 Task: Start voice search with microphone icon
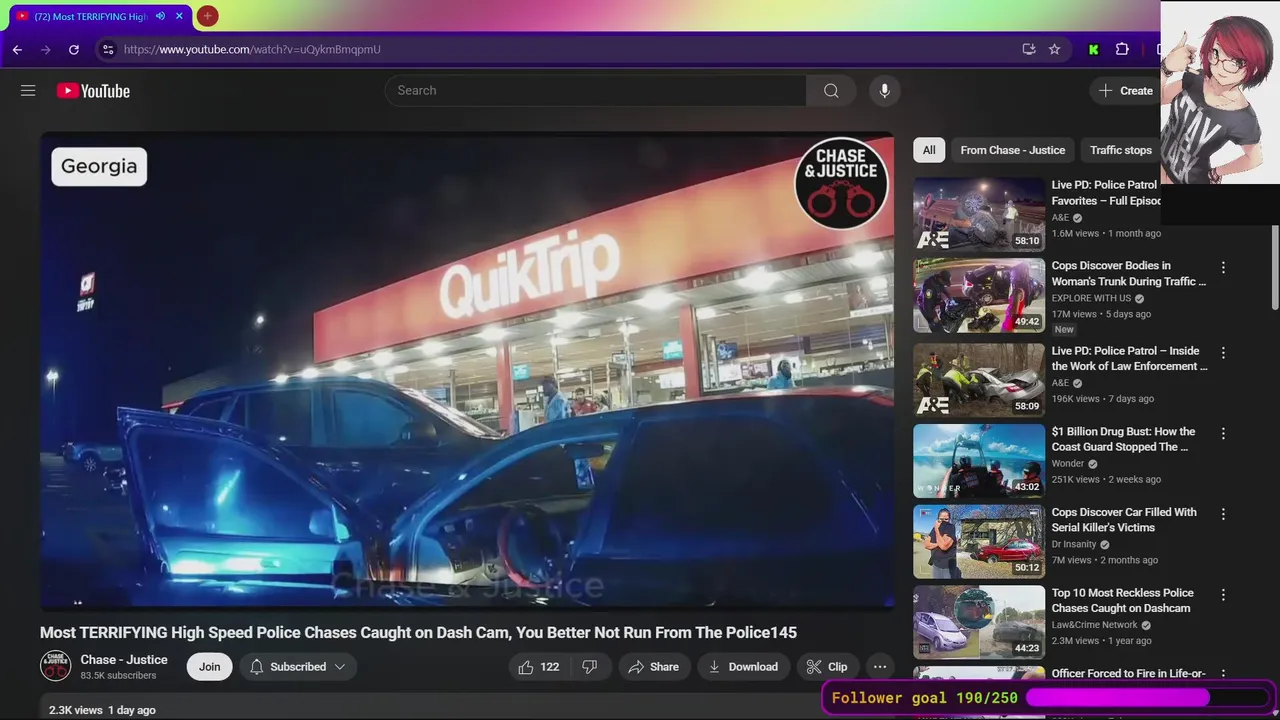point(884,91)
